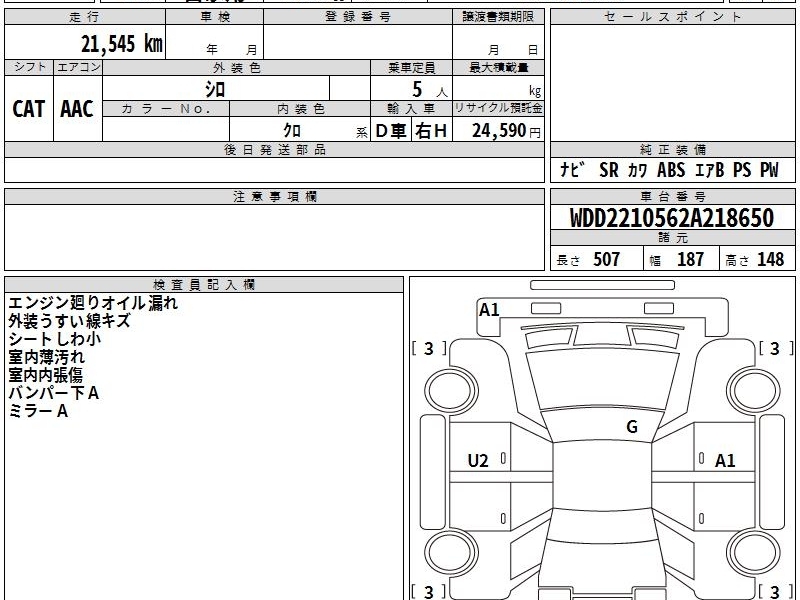Select the height value 148
This screenshot has height=600, width=800.
tap(770, 260)
